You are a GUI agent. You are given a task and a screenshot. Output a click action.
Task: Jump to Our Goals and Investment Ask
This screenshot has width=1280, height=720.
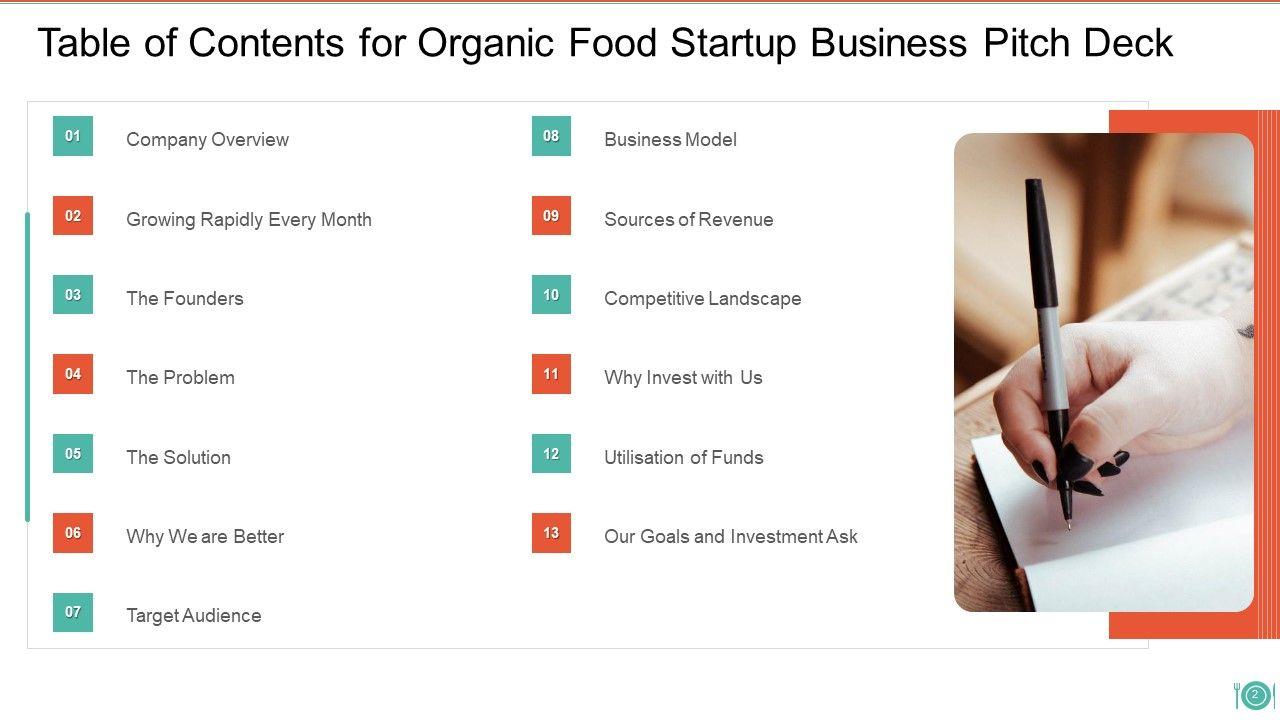pos(730,537)
